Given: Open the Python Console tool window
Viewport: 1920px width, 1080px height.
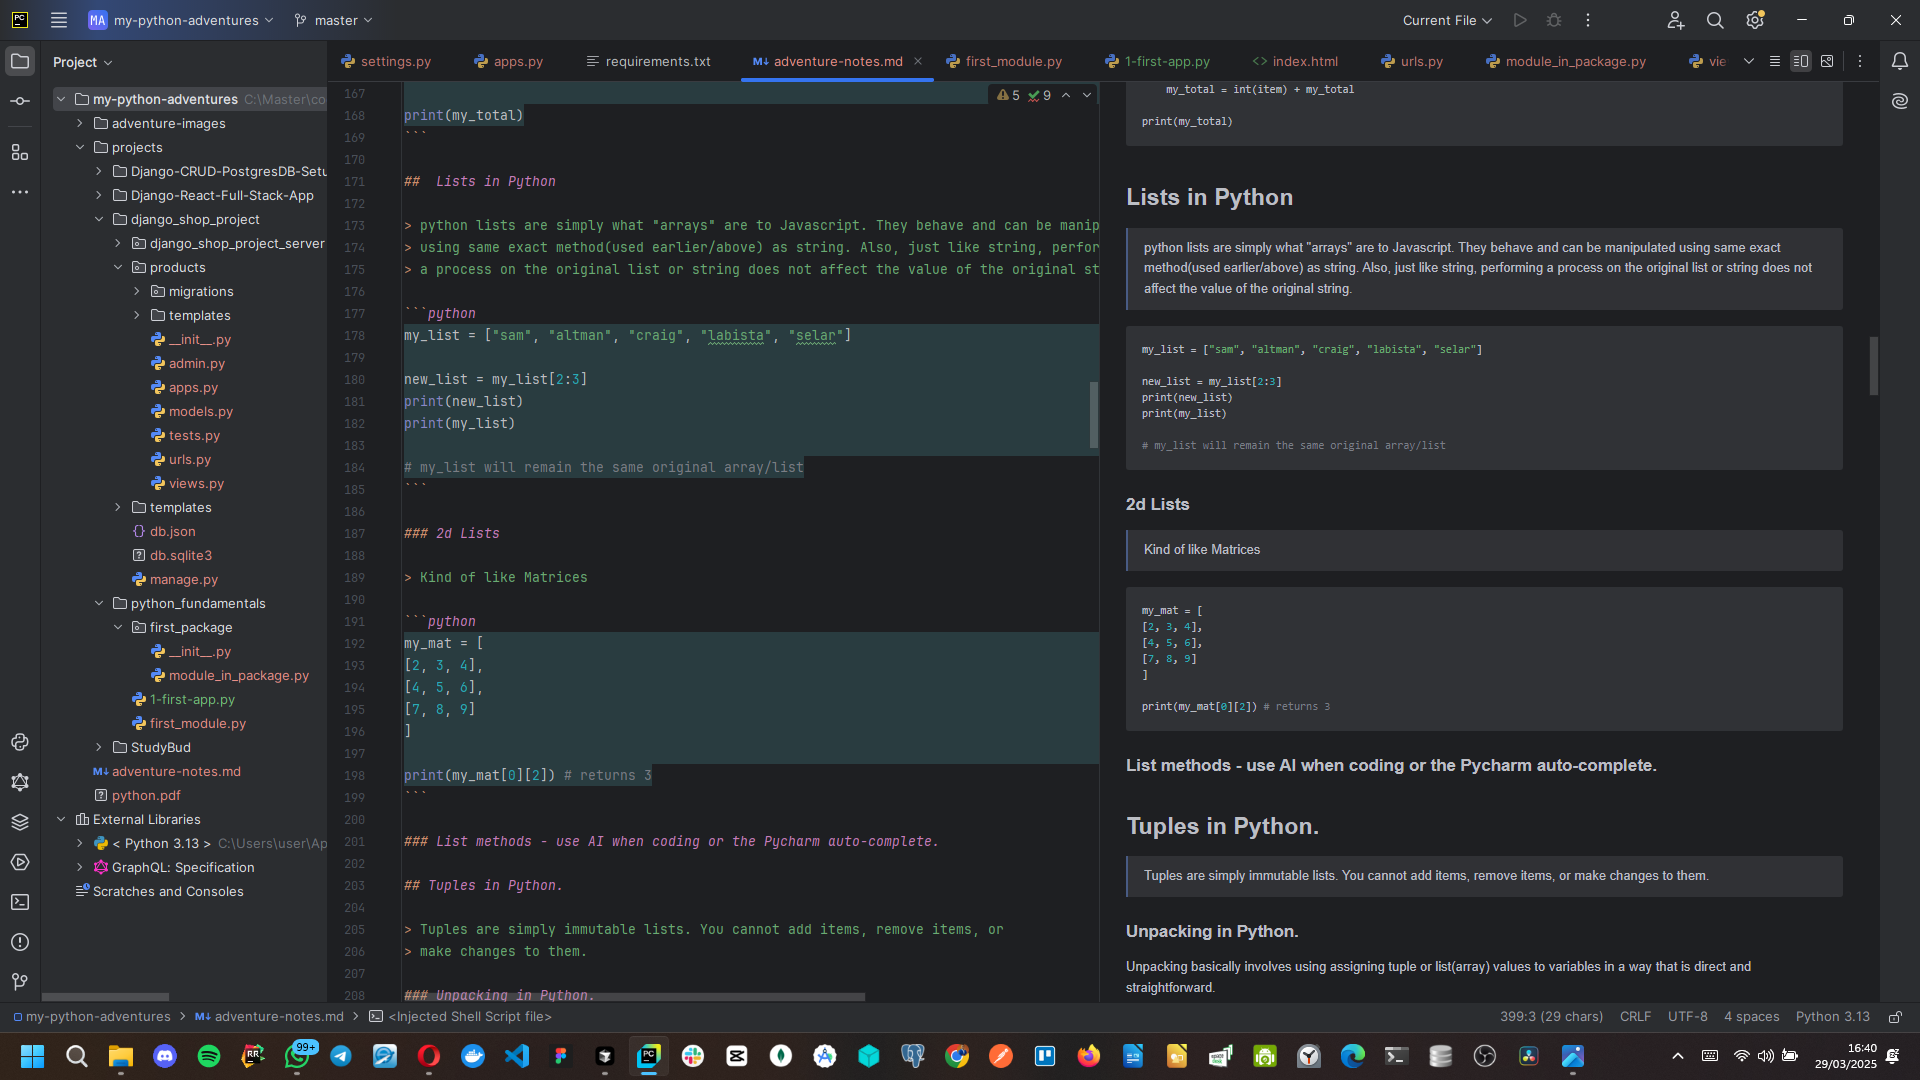Looking at the screenshot, I should tap(20, 742).
